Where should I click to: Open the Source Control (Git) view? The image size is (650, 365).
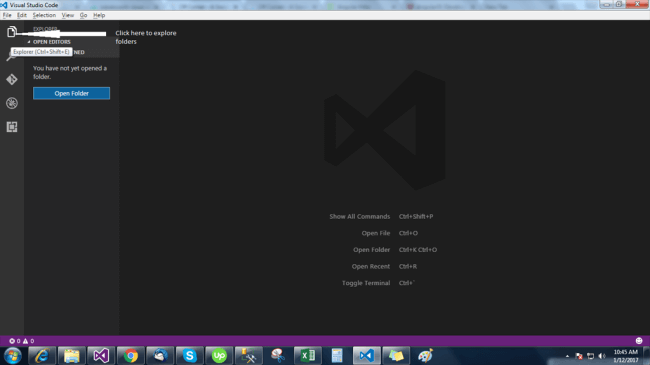(12, 79)
